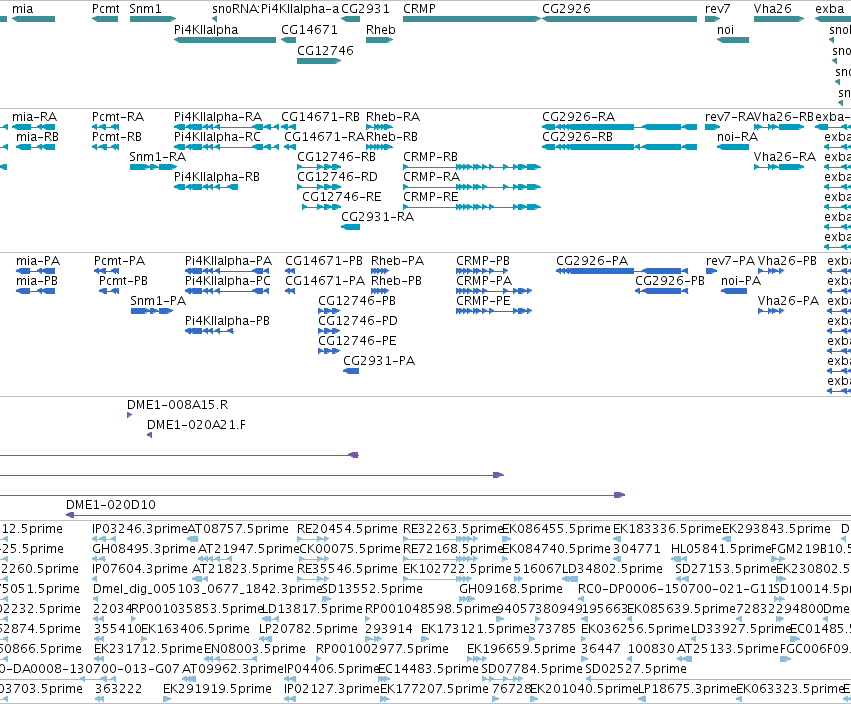This screenshot has width=851, height=704.
Task: Click the CG12746-RE transcript label
Action: [341, 197]
